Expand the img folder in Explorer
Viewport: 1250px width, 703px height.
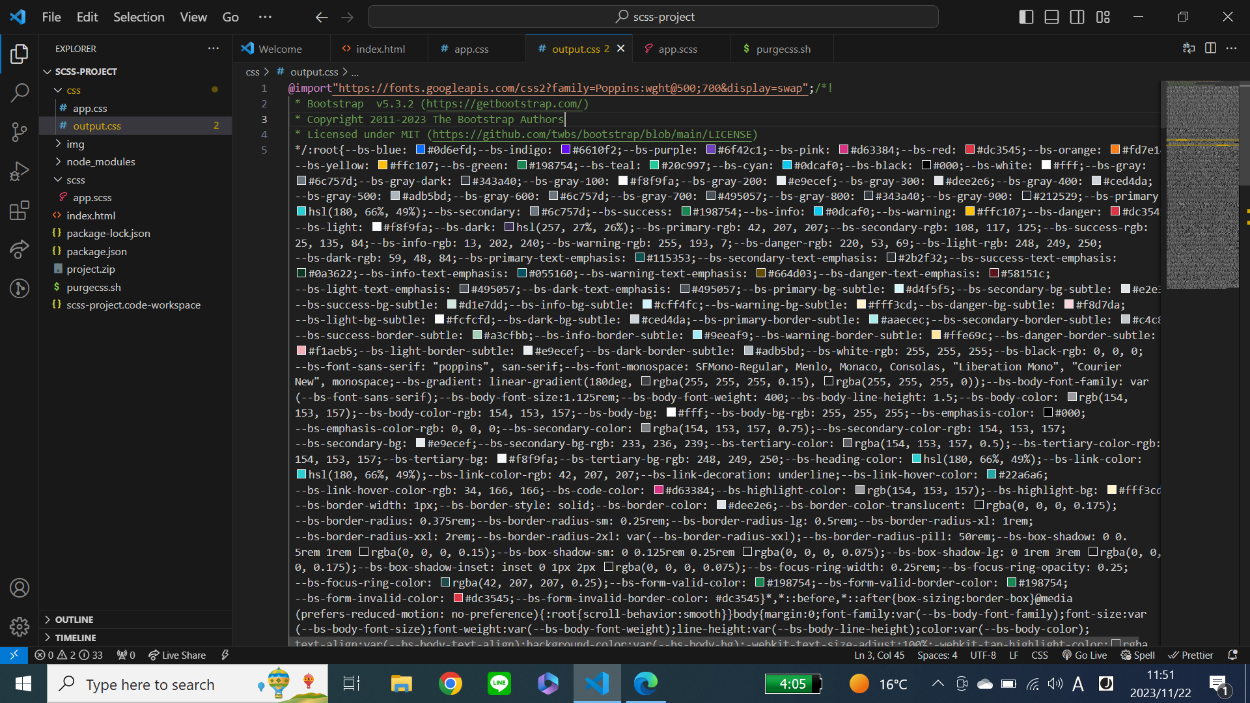point(75,144)
